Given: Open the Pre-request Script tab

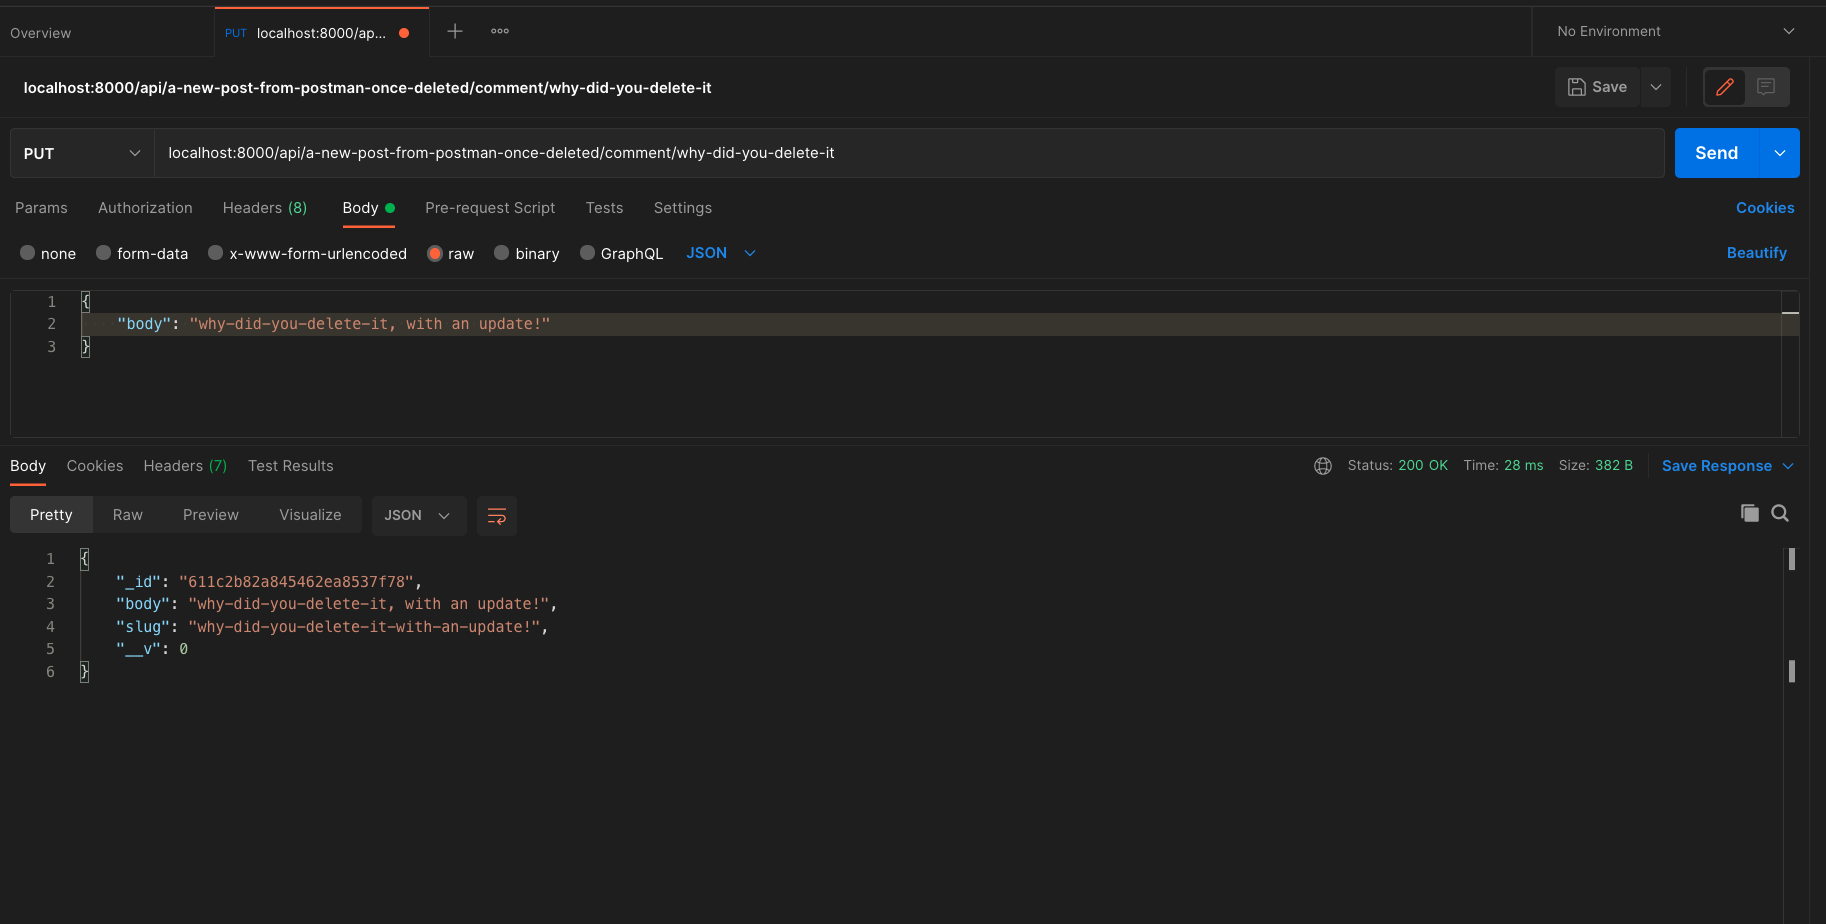Looking at the screenshot, I should pyautogui.click(x=490, y=208).
